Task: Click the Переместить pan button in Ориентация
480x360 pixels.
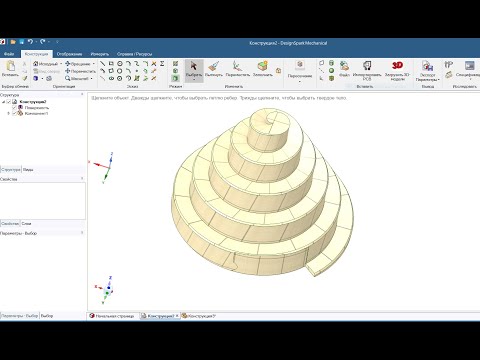Action: click(80, 71)
